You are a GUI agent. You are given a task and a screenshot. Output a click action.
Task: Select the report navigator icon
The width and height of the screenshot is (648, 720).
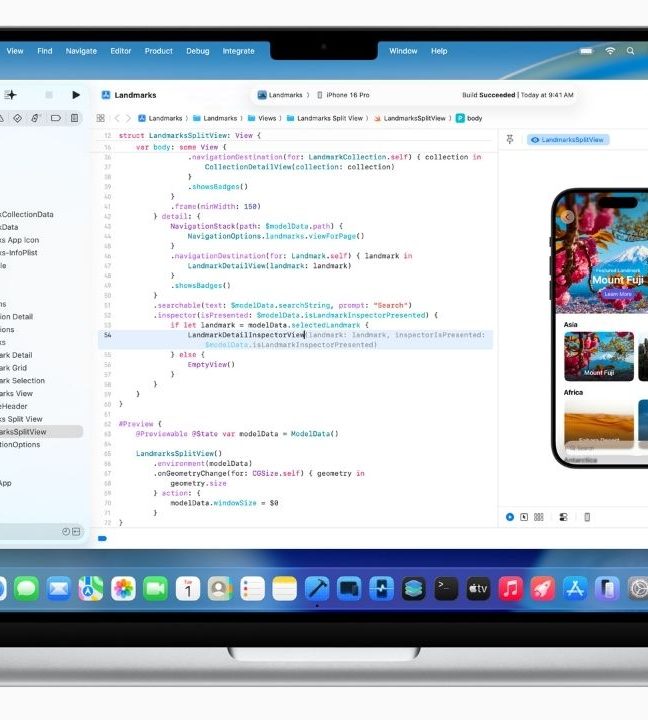[74, 118]
